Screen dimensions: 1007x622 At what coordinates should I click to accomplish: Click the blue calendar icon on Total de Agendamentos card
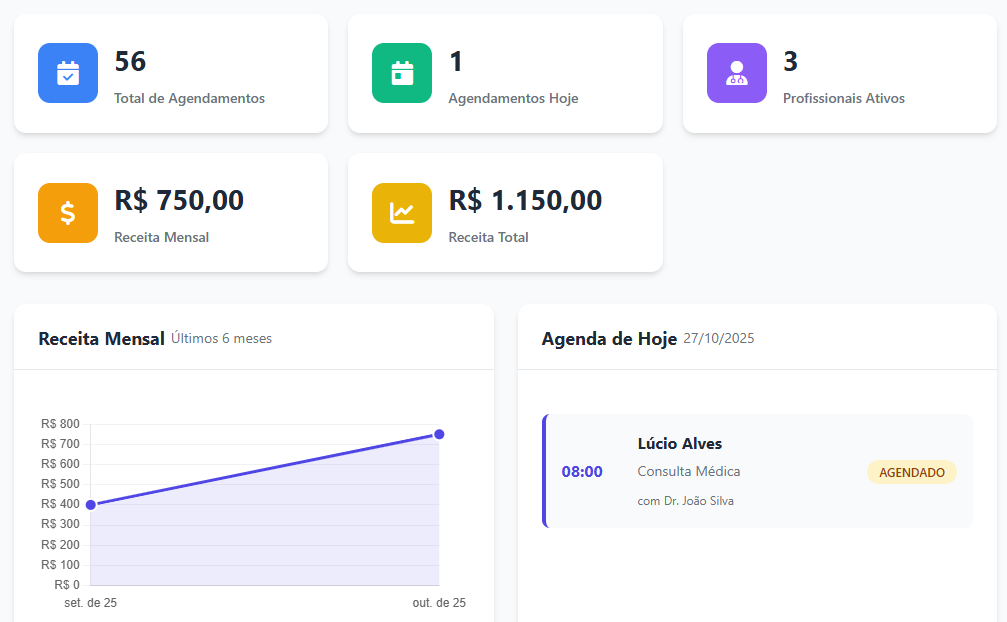pyautogui.click(x=67, y=72)
